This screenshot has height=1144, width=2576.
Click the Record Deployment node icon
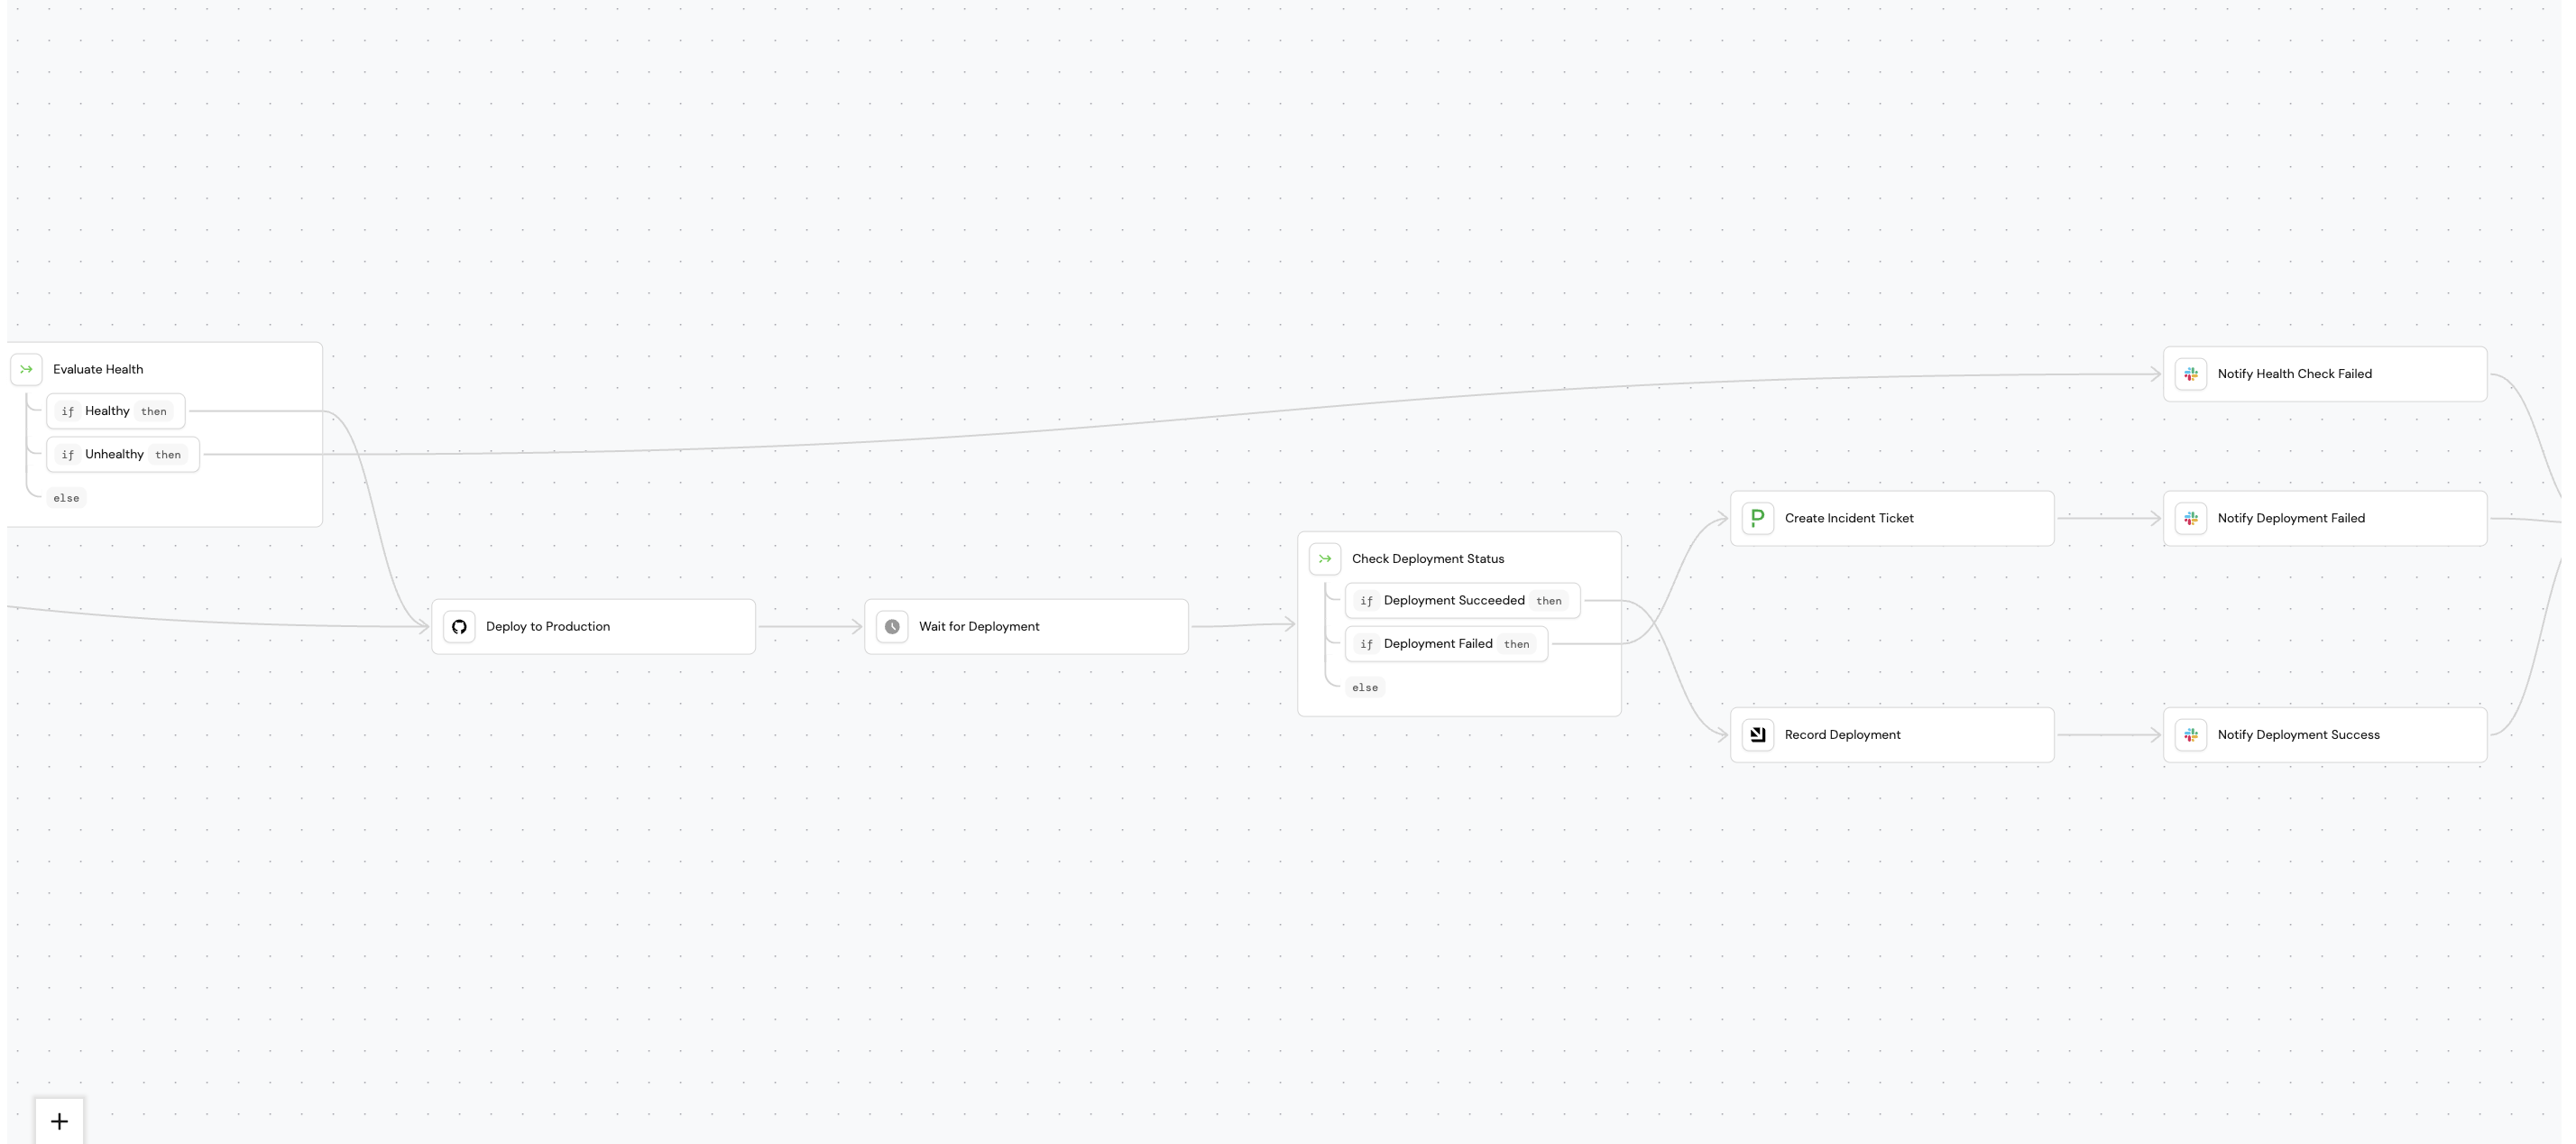[1758, 735]
